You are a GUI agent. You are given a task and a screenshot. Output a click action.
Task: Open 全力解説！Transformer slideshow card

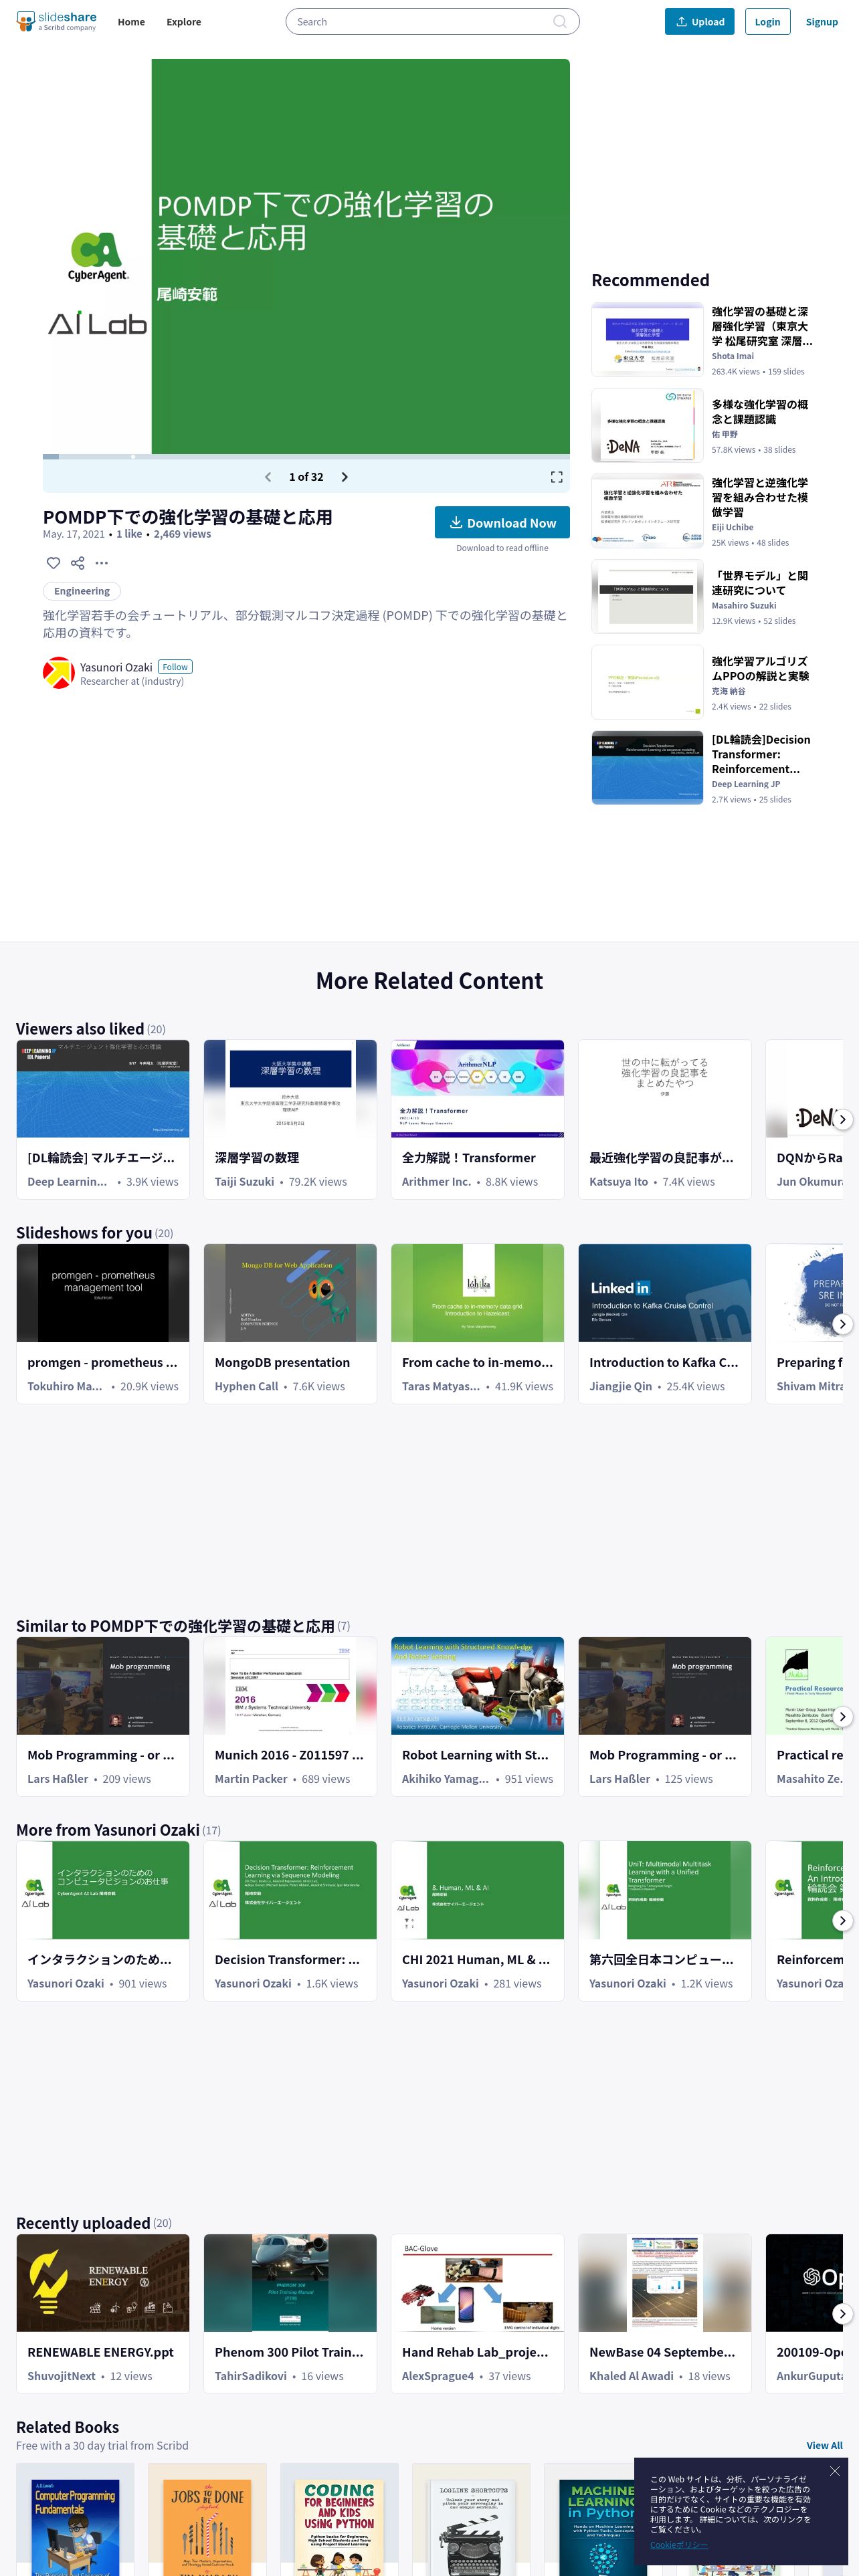(x=477, y=1119)
